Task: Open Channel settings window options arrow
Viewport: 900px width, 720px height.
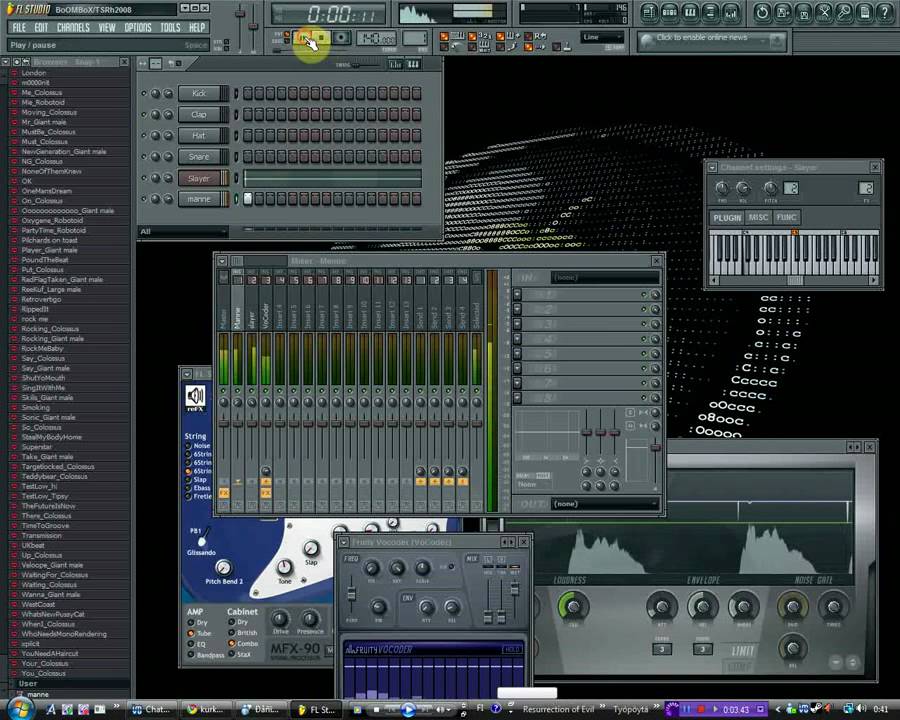Action: (x=712, y=167)
